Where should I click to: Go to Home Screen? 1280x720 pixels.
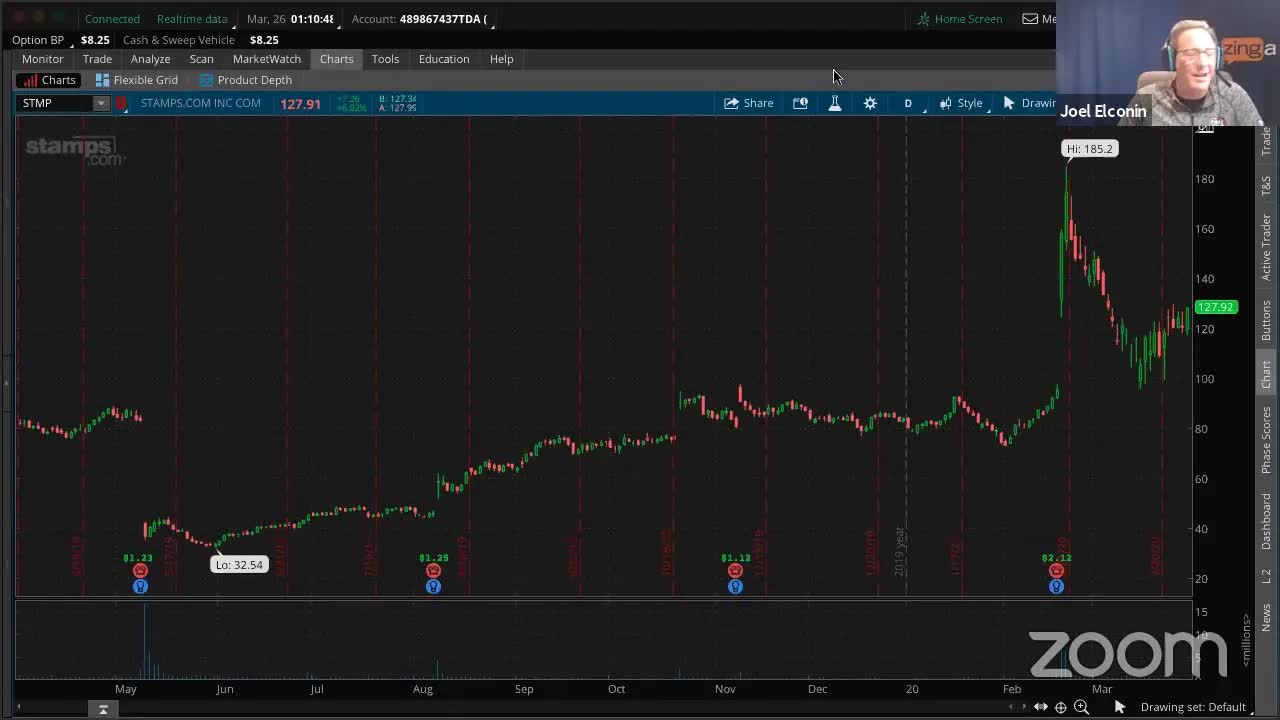pyautogui.click(x=960, y=19)
